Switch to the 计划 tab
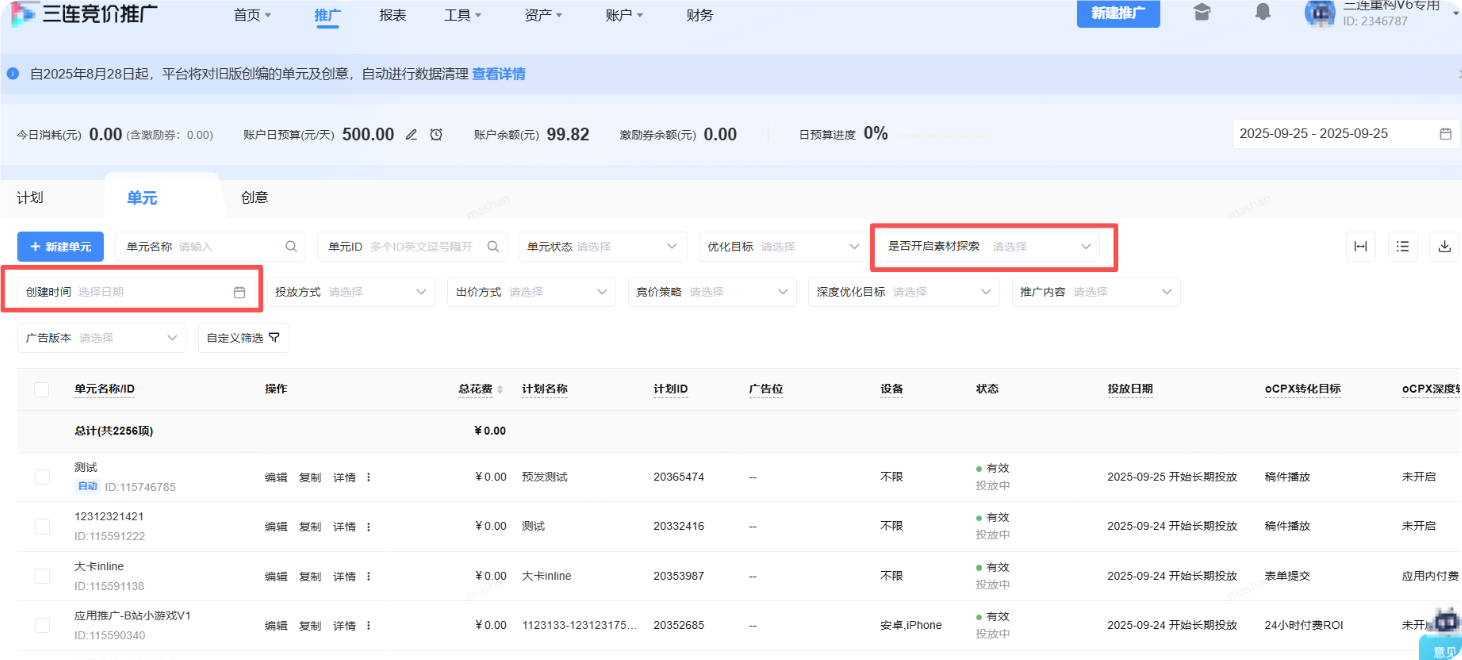Viewport: 1462px width, 660px height. coord(30,198)
